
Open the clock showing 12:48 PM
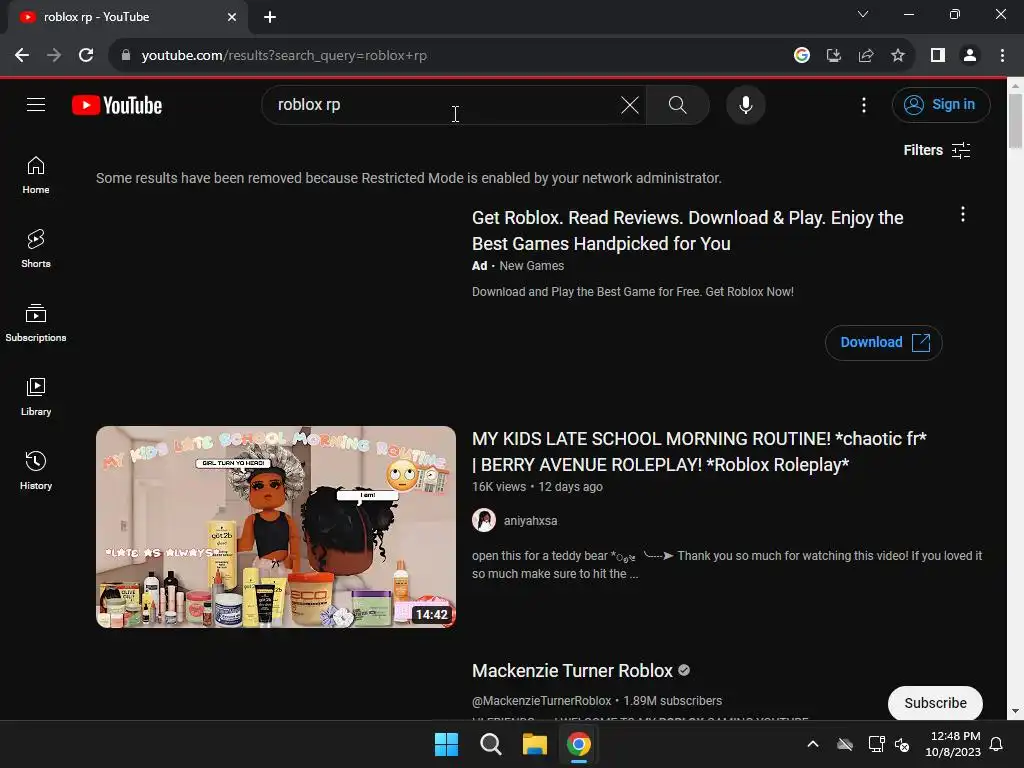(x=953, y=744)
